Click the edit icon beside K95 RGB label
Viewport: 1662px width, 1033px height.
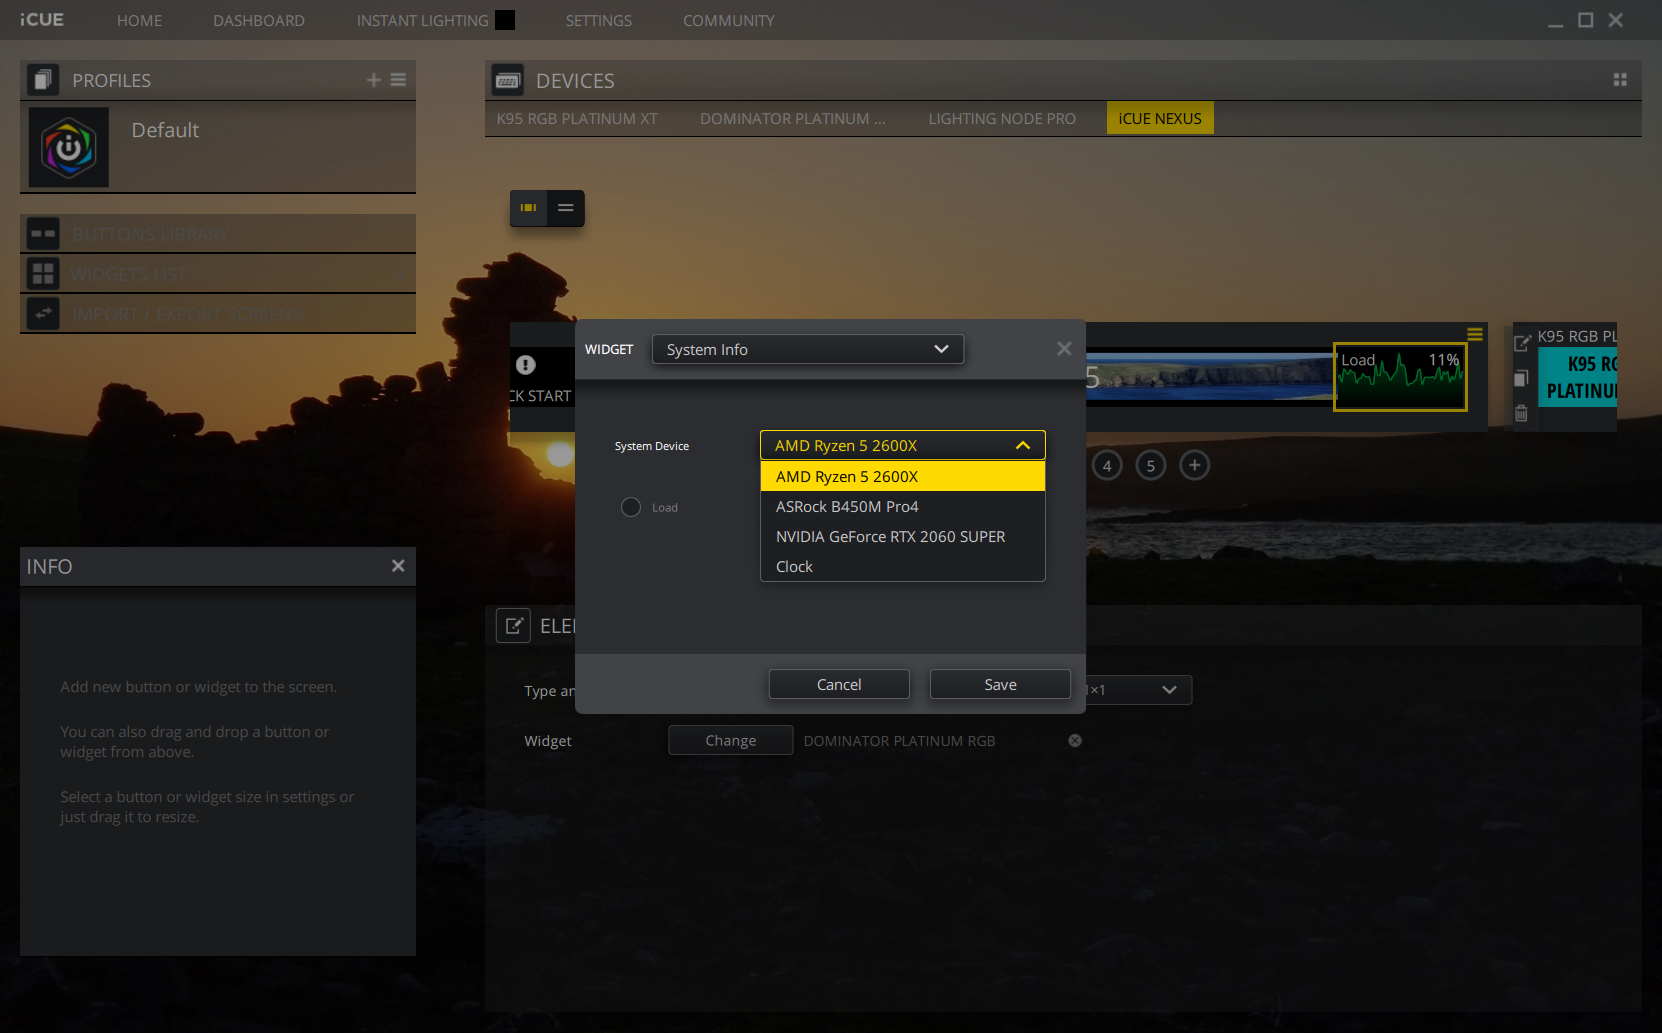click(x=1522, y=342)
